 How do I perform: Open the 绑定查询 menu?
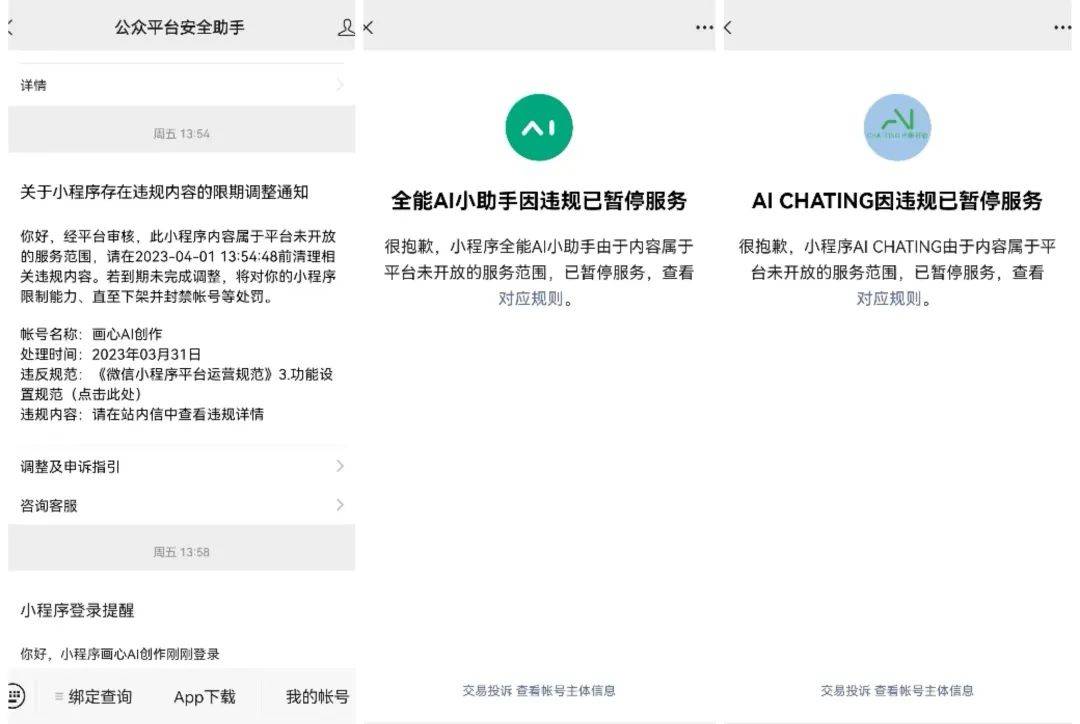[x=94, y=696]
